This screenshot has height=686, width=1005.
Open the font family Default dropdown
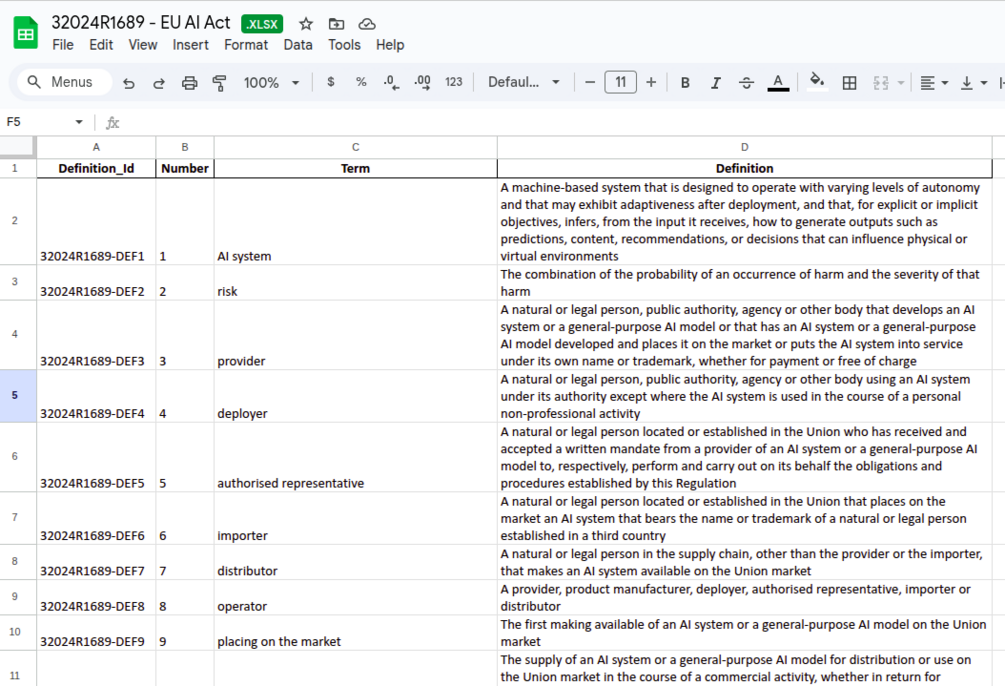coord(524,82)
